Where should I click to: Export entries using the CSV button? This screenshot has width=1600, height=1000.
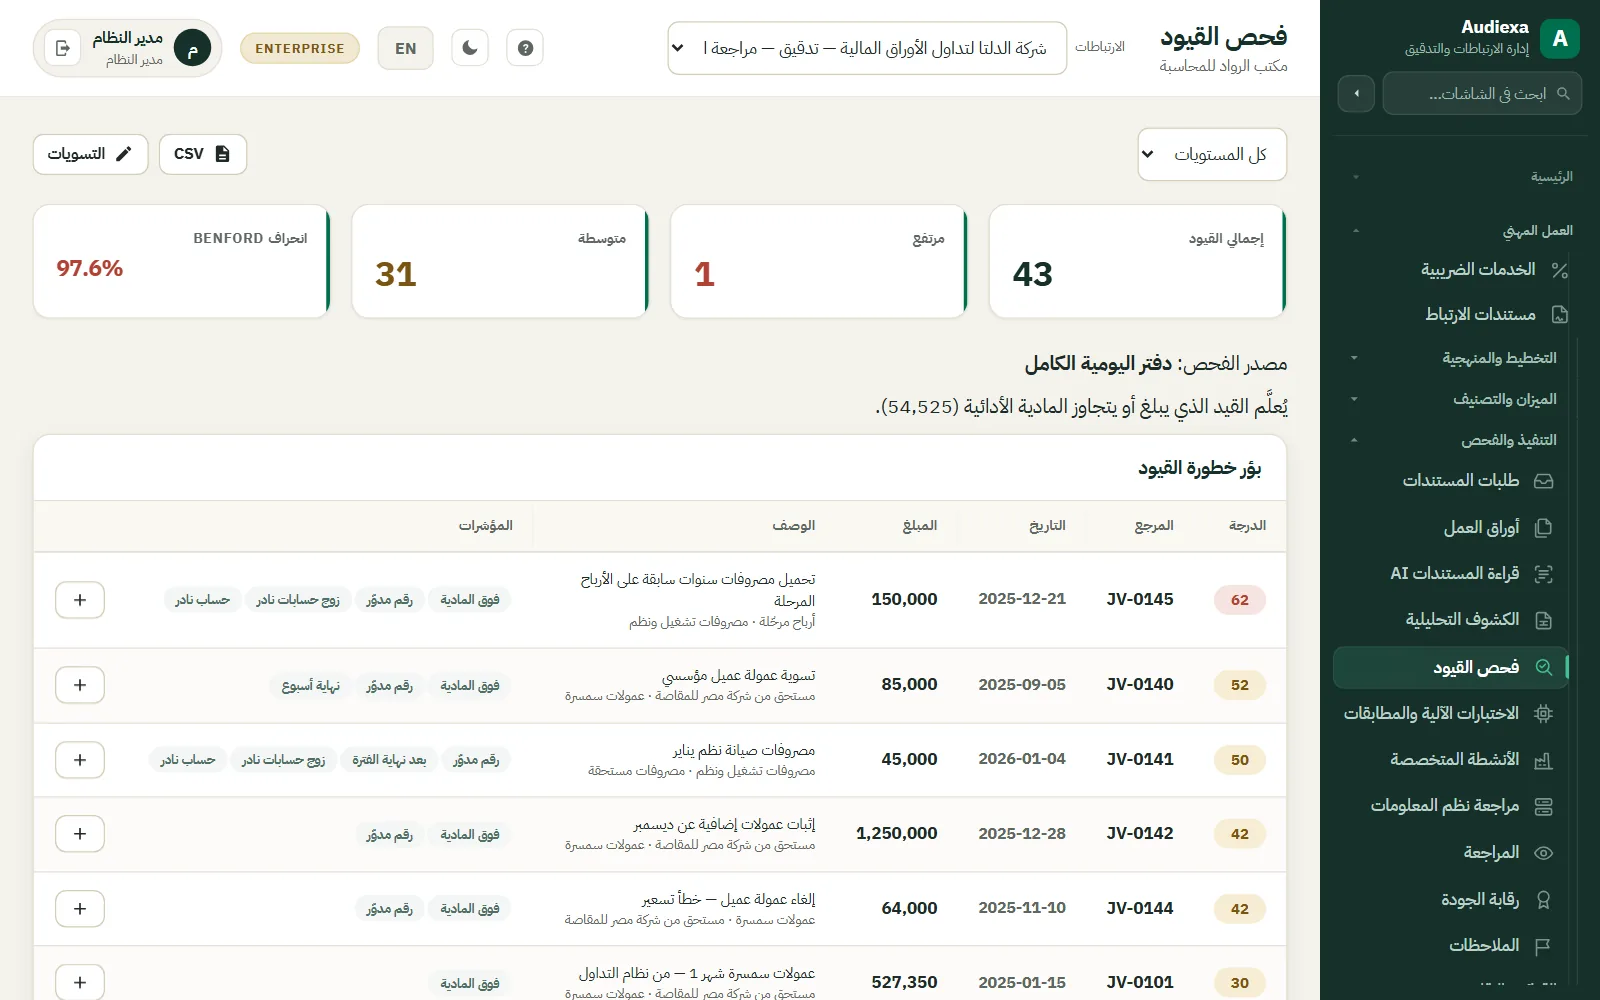click(203, 154)
